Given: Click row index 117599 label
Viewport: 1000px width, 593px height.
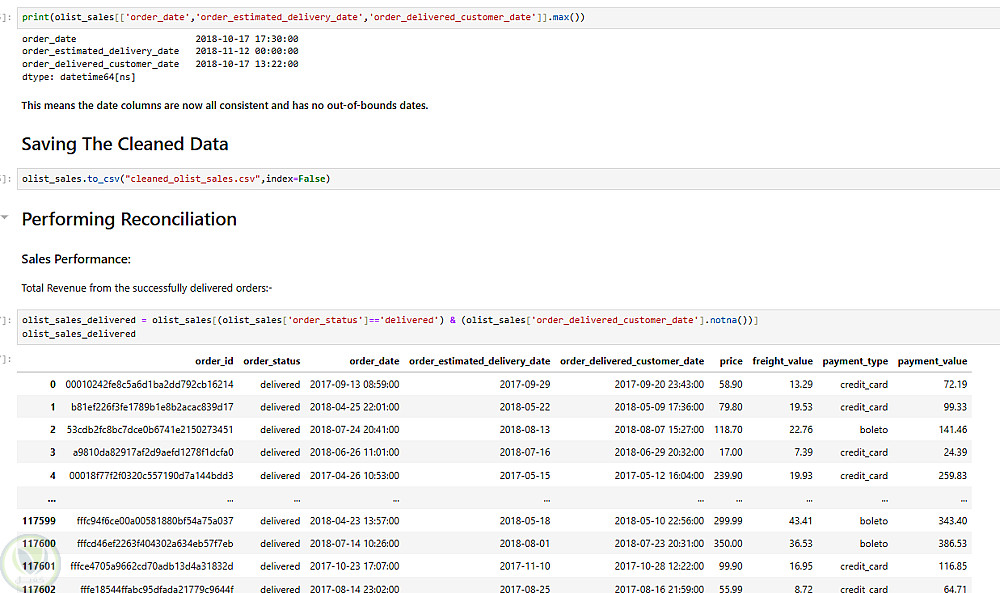Looking at the screenshot, I should pyautogui.click(x=40, y=521).
